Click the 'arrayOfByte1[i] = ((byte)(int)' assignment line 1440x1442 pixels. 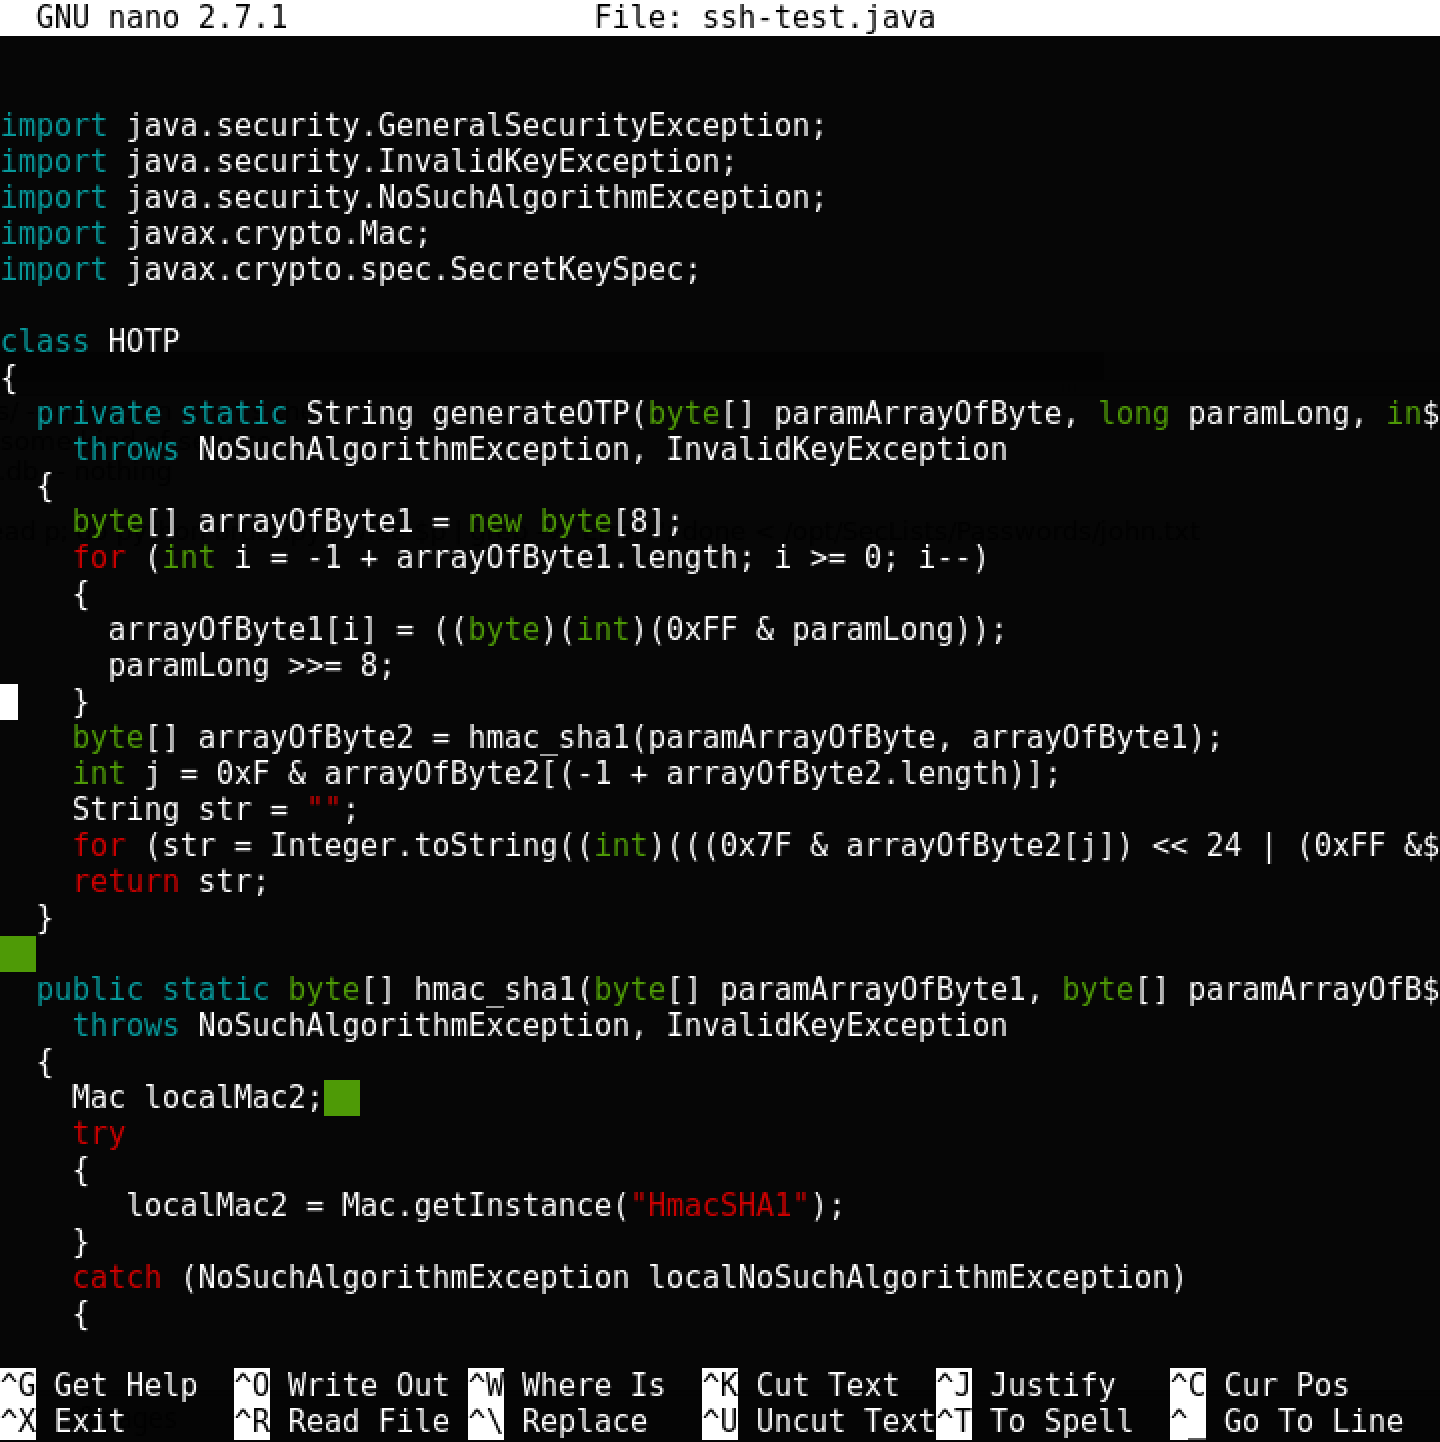(x=558, y=629)
